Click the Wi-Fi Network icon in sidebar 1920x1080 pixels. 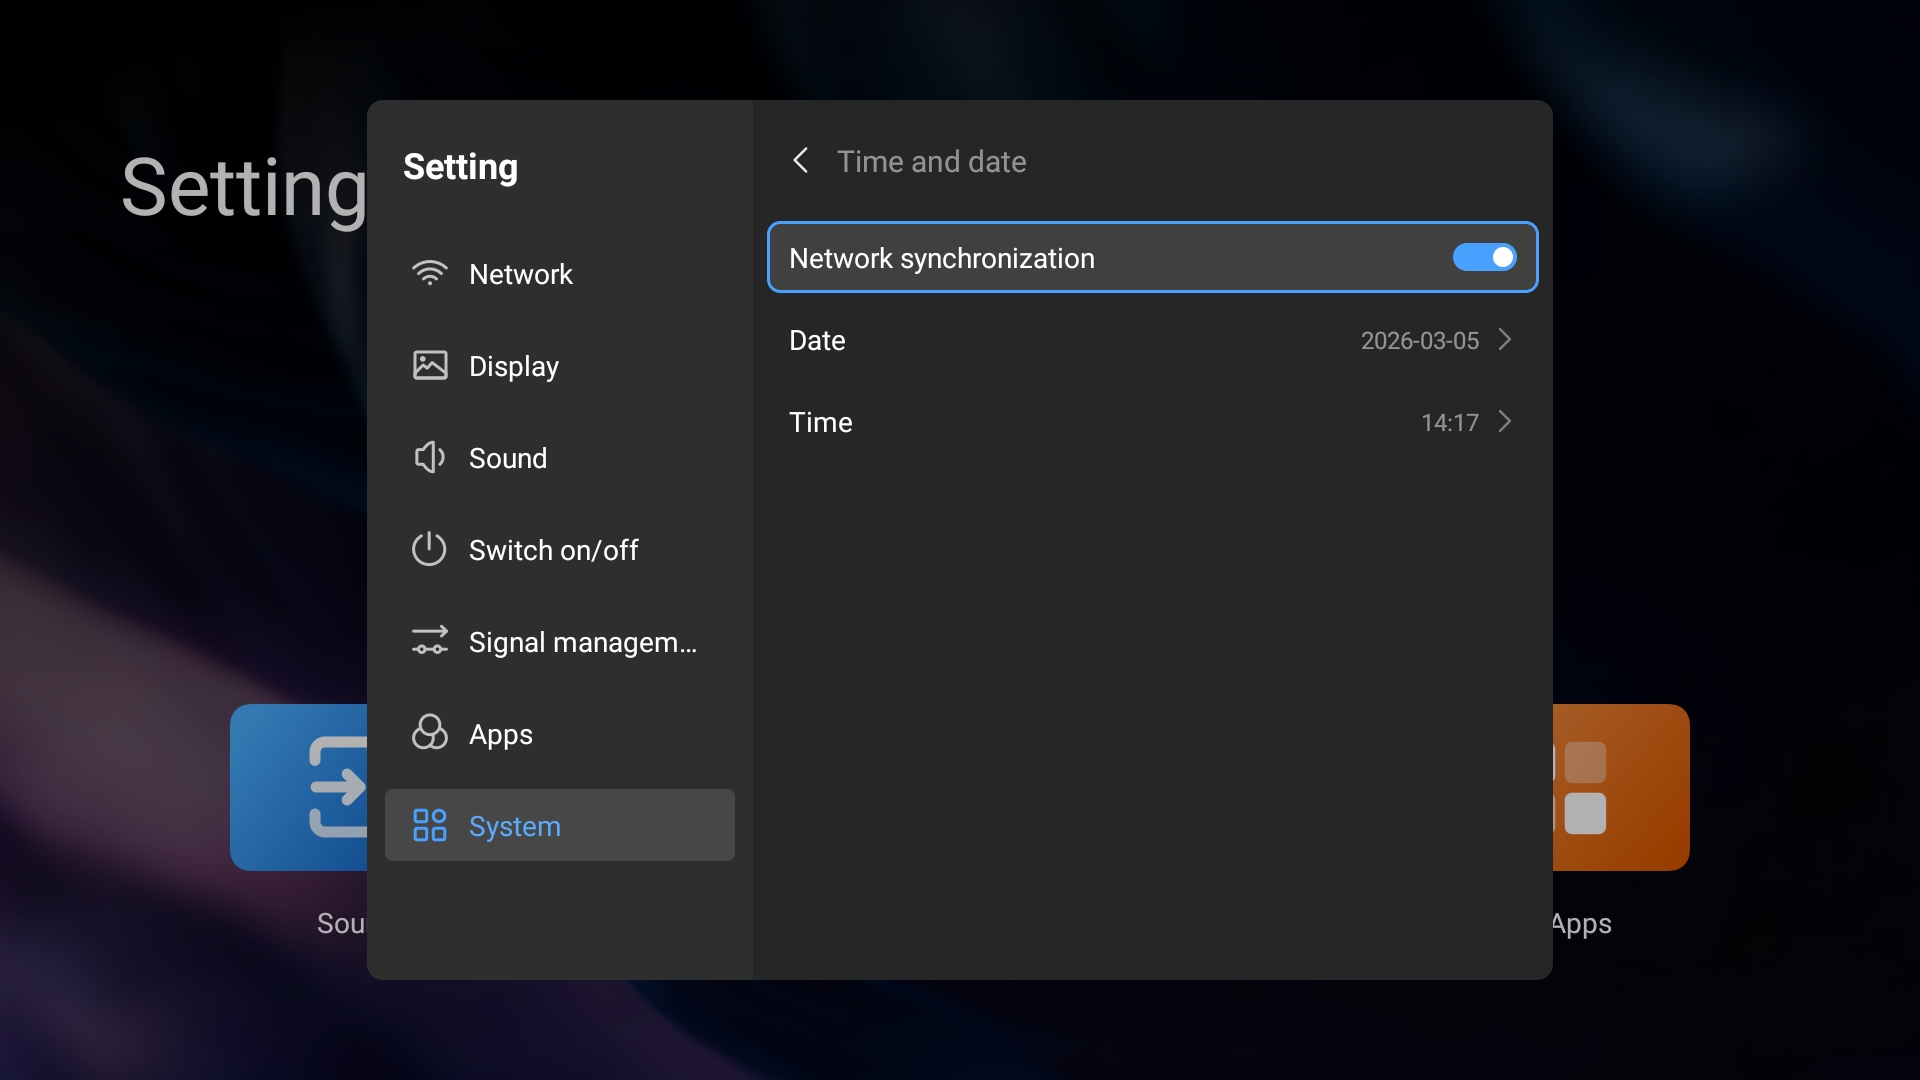430,273
